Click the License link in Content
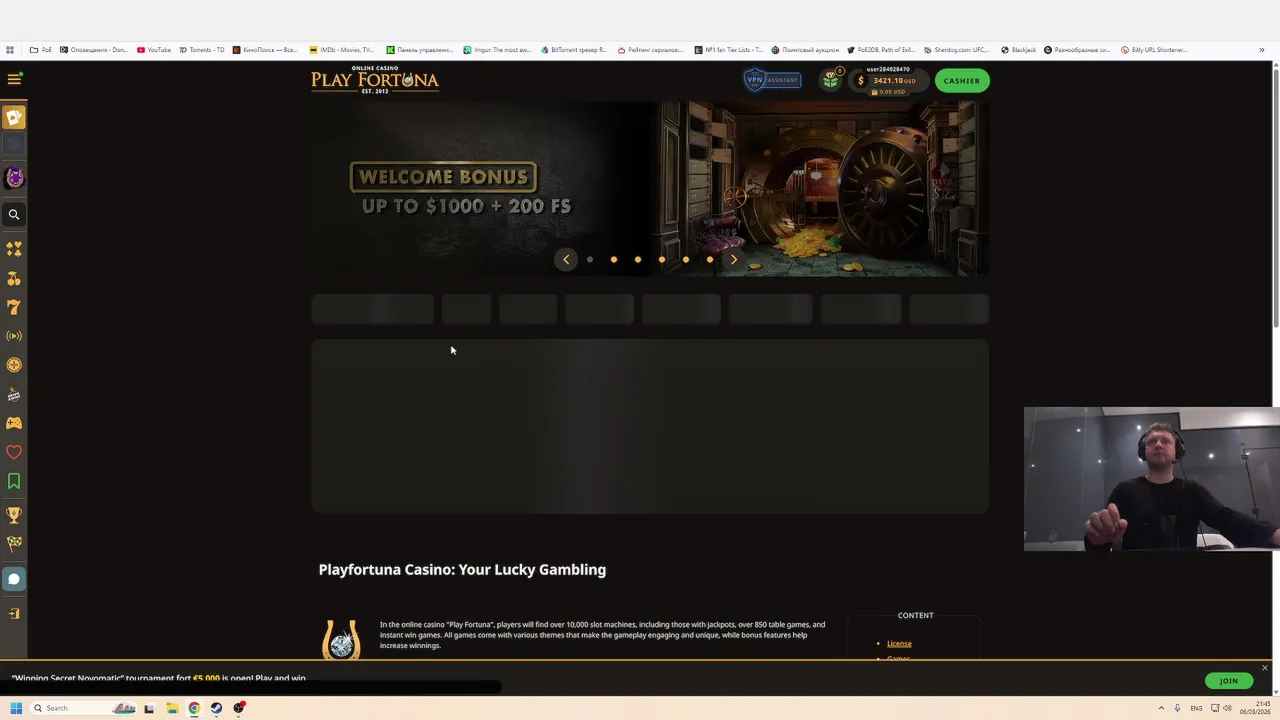The width and height of the screenshot is (1280, 720). click(x=899, y=644)
